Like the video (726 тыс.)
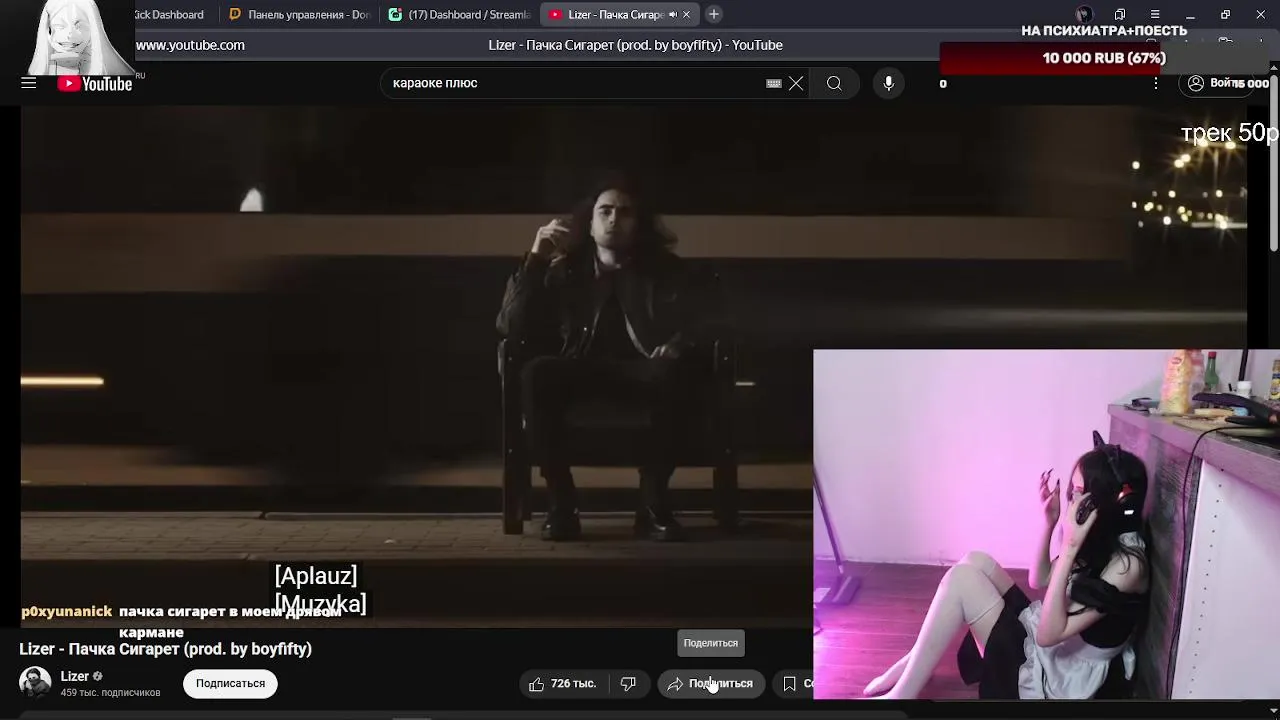Viewport: 1280px width, 720px height. [x=563, y=684]
